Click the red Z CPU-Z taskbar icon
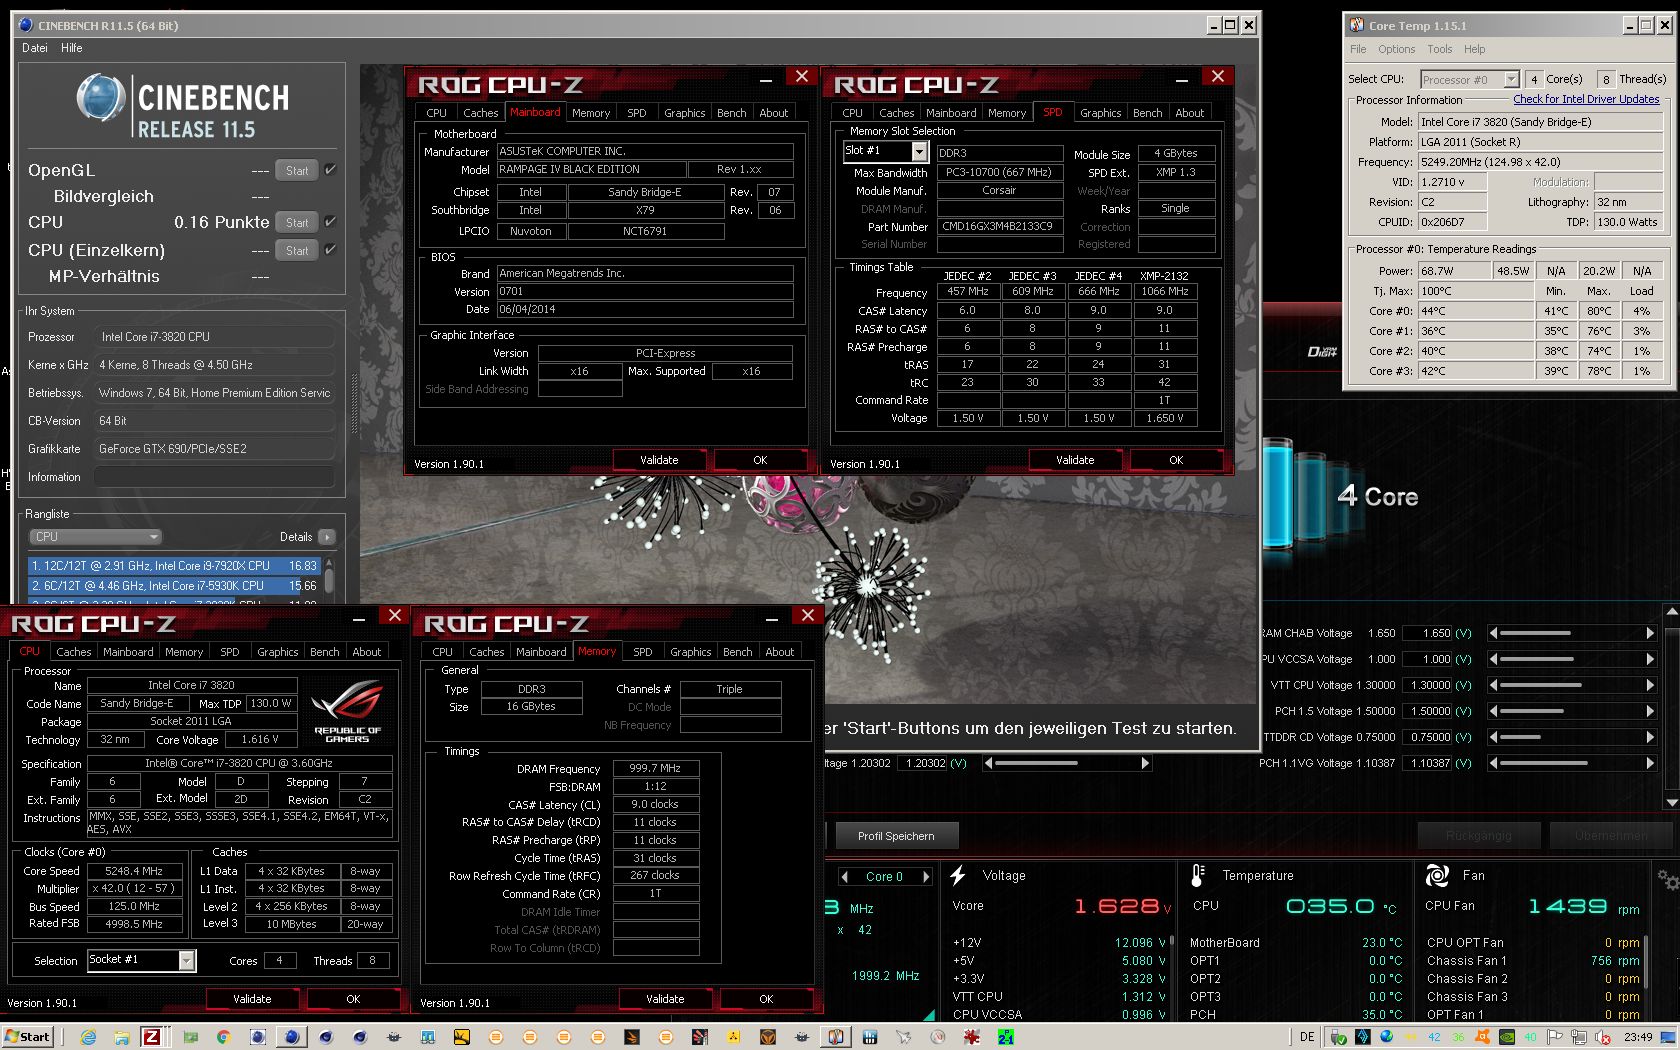Image resolution: width=1680 pixels, height=1050 pixels. [x=151, y=1037]
